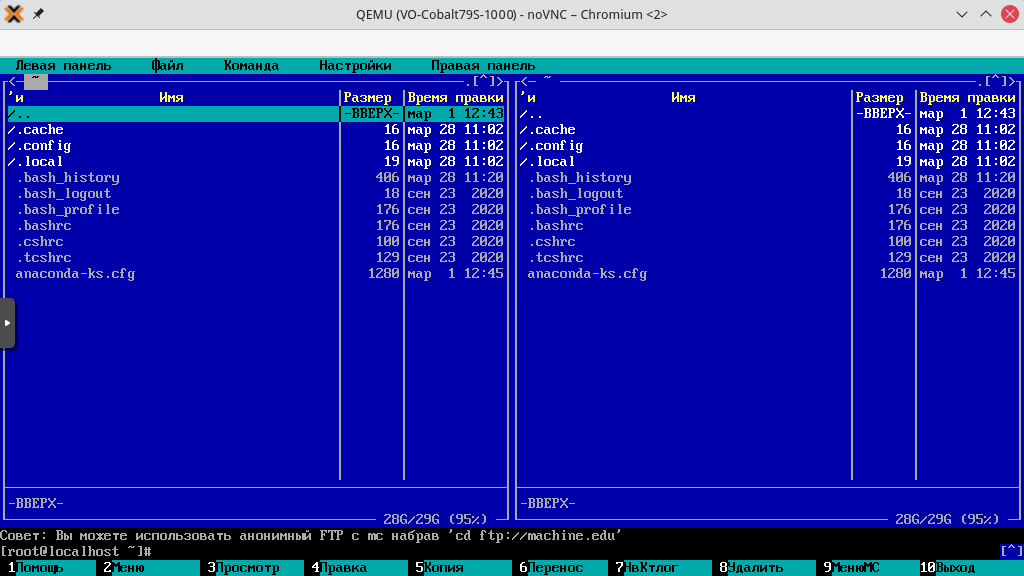Click the 7 НвКтлог function key button

[663, 568]
